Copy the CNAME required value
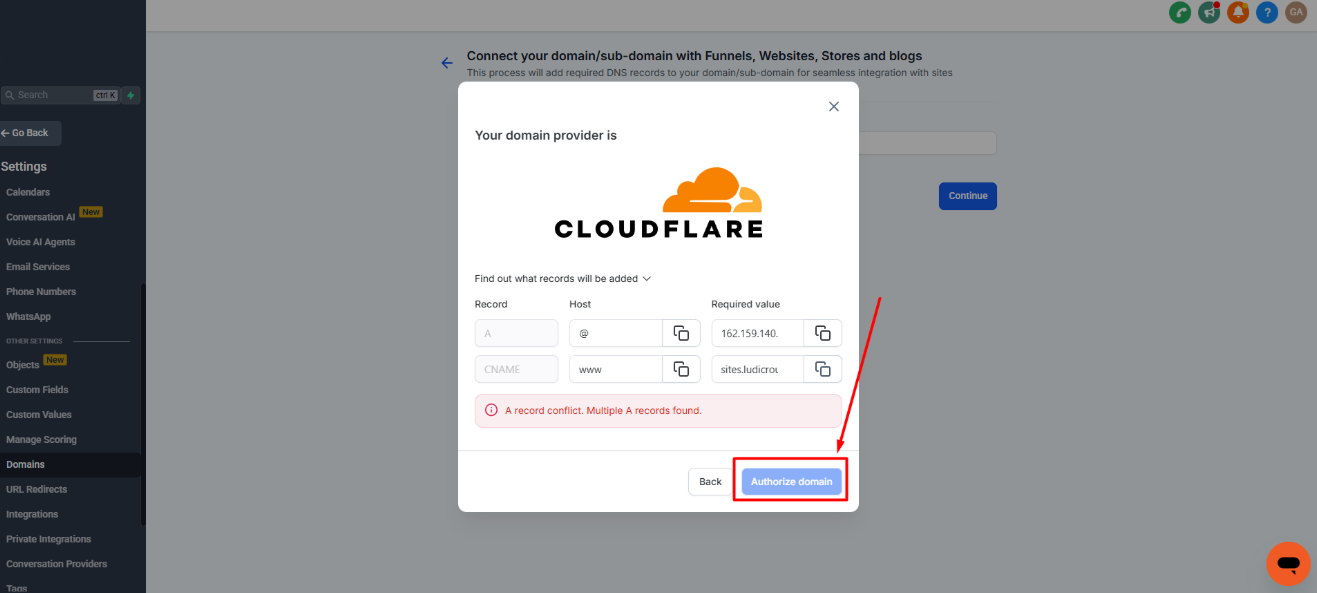 pyautogui.click(x=822, y=369)
